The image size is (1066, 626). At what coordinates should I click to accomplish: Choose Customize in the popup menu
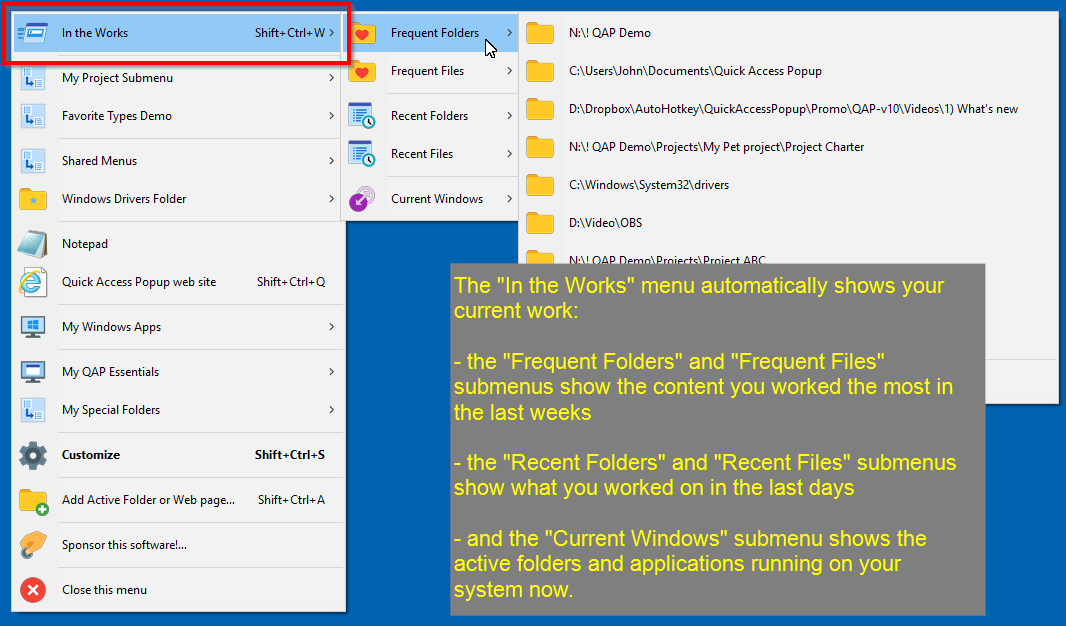click(x=178, y=455)
